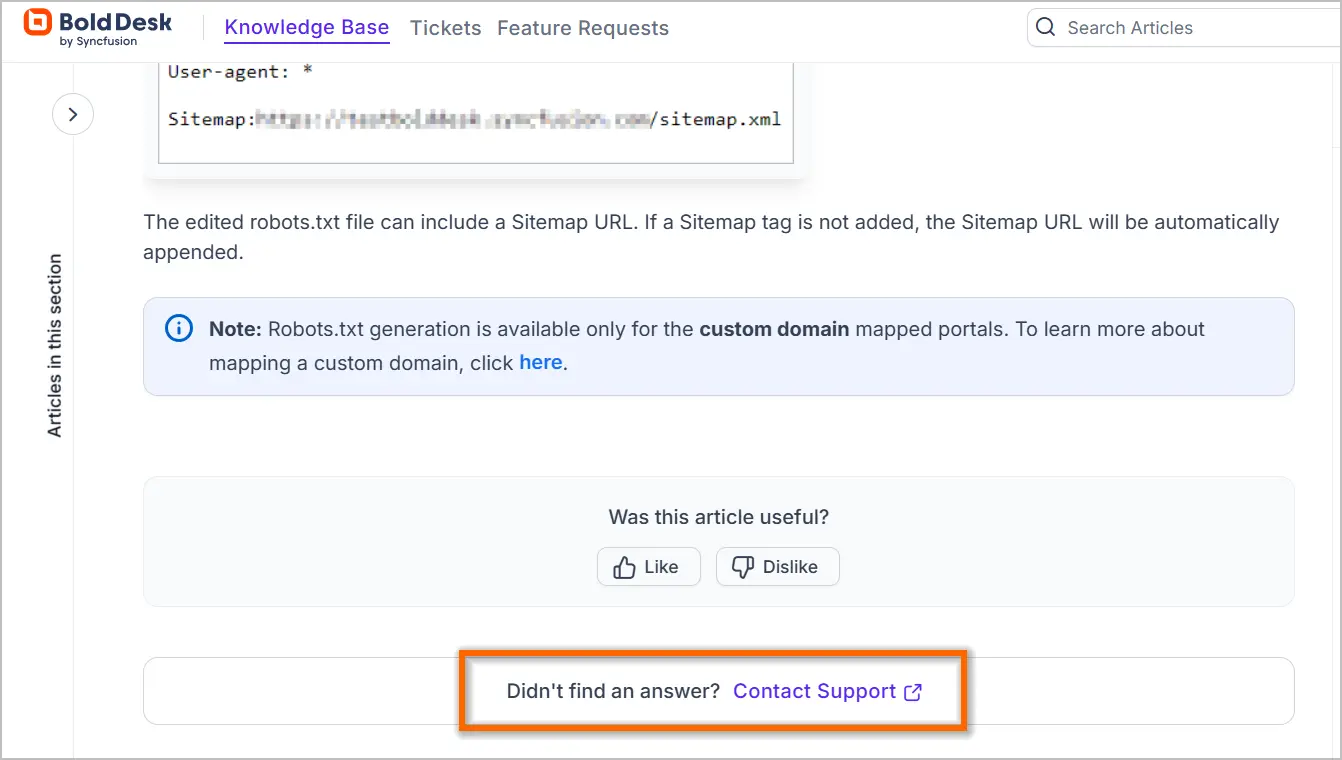Click the info icon in the Note box

pyautogui.click(x=179, y=329)
